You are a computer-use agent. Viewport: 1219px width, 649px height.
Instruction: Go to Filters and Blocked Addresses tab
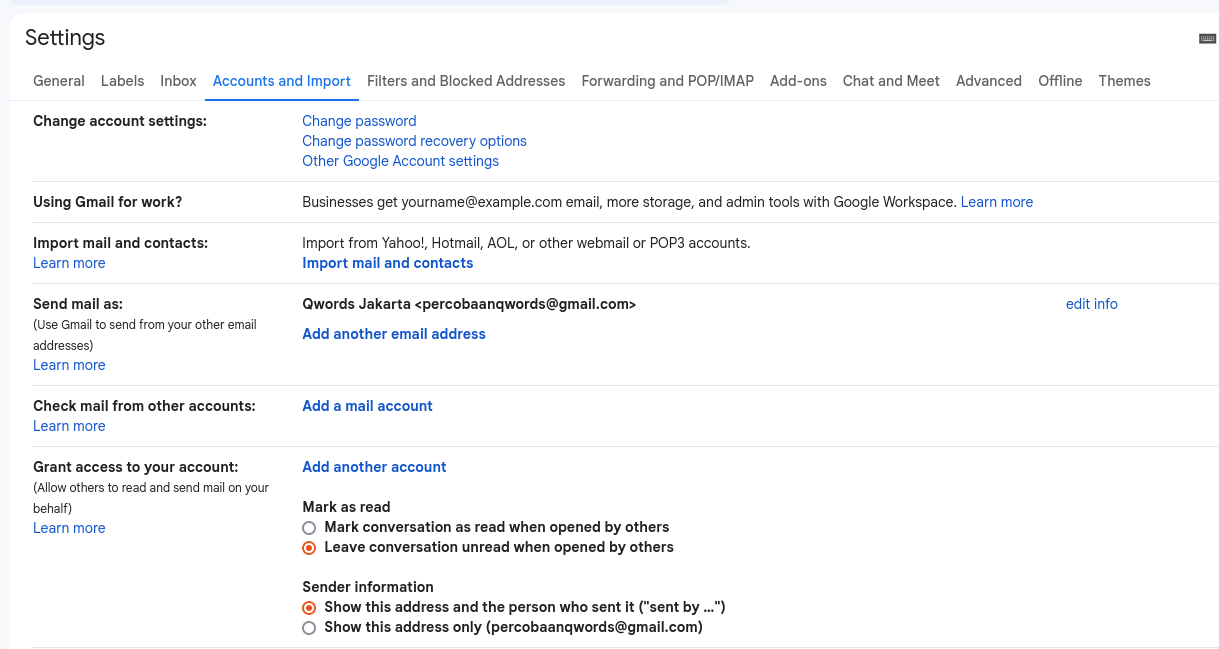tap(466, 81)
